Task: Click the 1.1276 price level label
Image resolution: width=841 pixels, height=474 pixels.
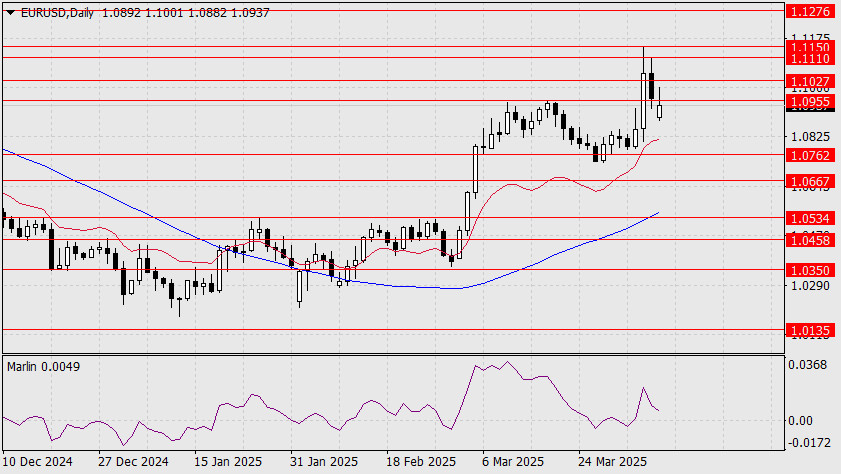Action: coord(810,11)
